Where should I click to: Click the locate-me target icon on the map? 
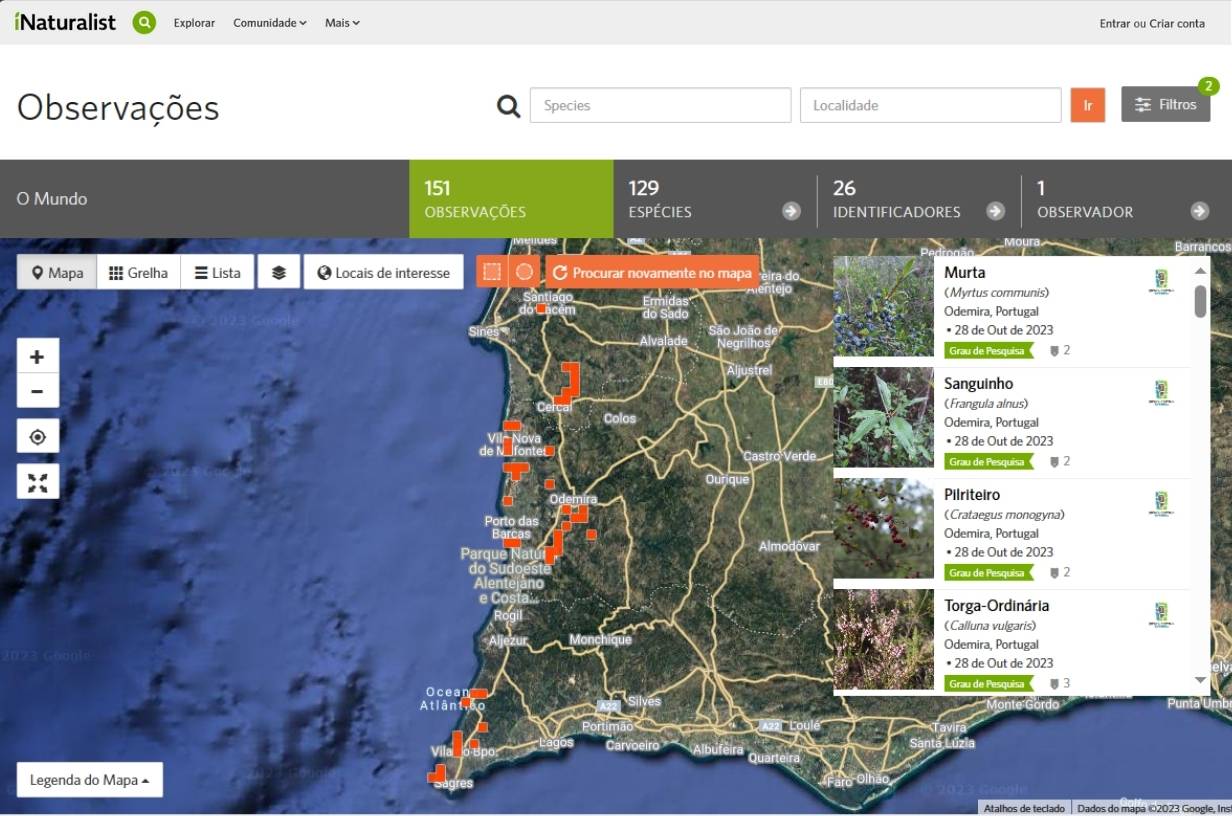tap(38, 437)
